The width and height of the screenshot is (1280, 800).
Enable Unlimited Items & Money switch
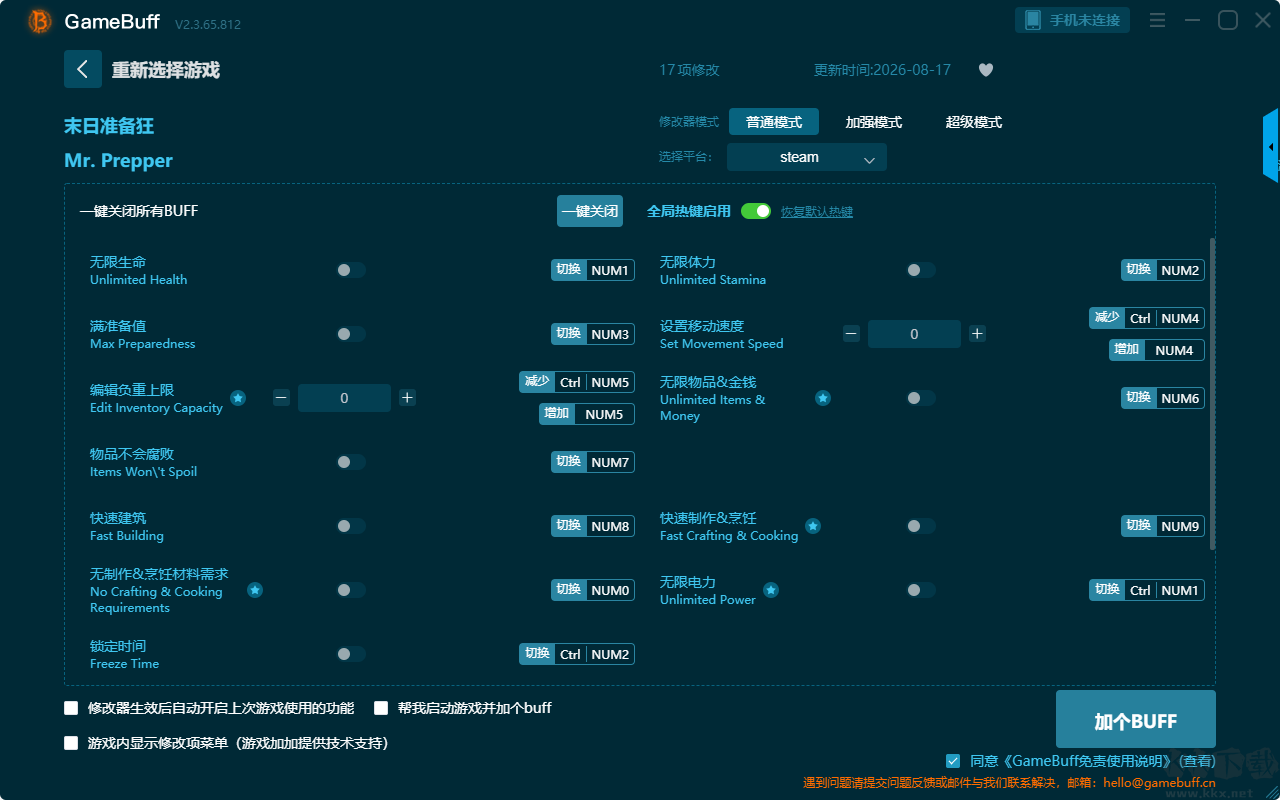tap(921, 398)
